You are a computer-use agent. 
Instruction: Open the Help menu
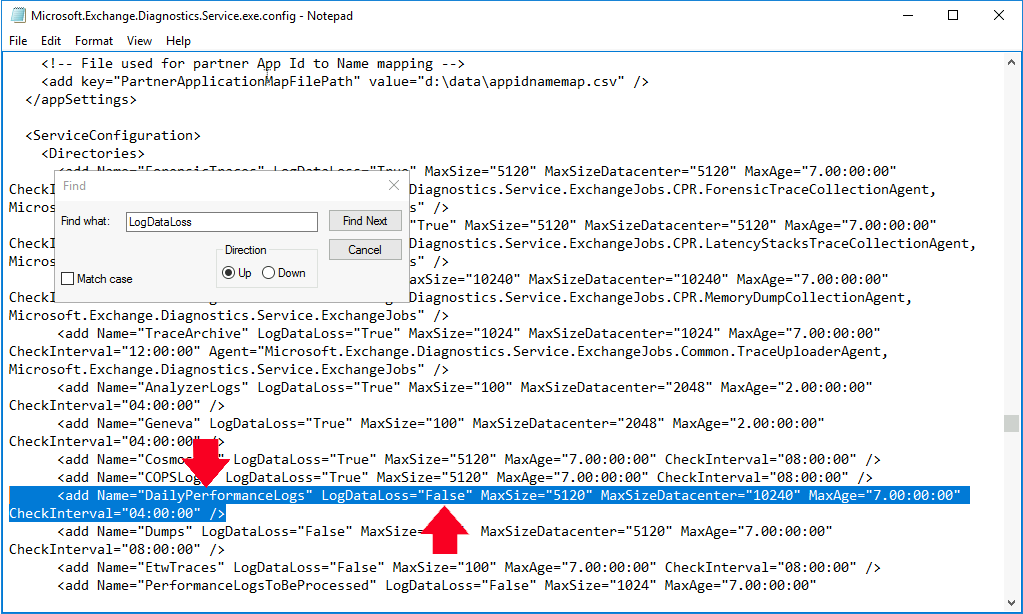tap(178, 40)
